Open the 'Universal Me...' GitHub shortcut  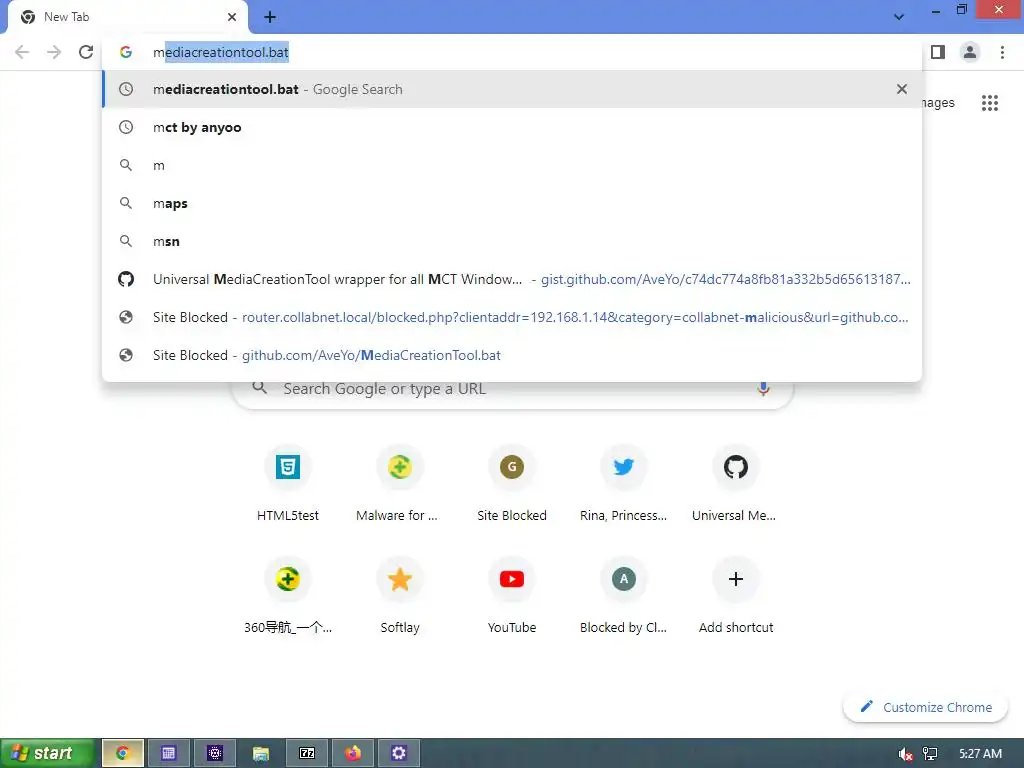[735, 485]
